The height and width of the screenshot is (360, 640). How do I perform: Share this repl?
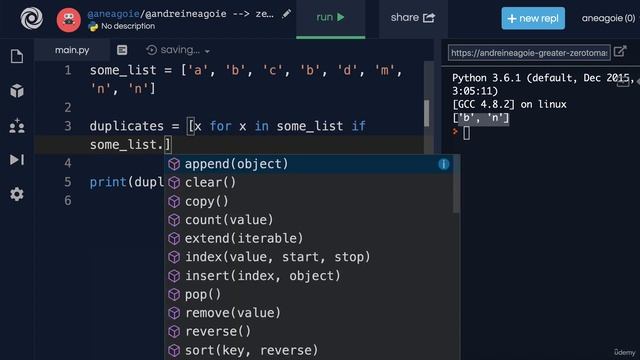click(x=413, y=18)
